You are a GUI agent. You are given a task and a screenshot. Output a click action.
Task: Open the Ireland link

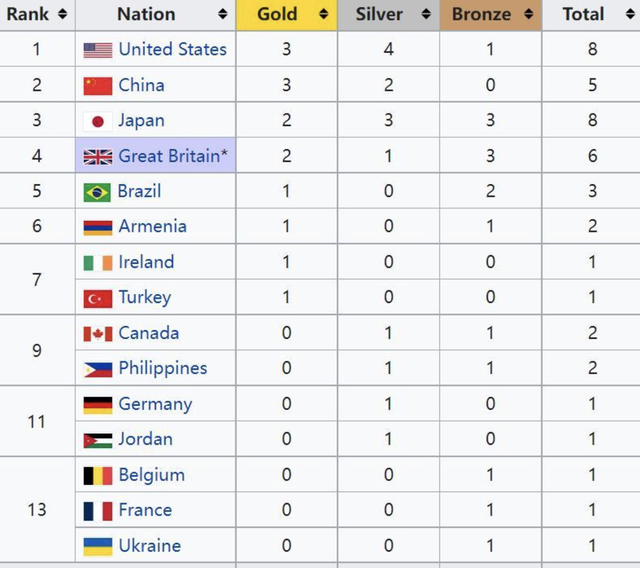tap(146, 262)
